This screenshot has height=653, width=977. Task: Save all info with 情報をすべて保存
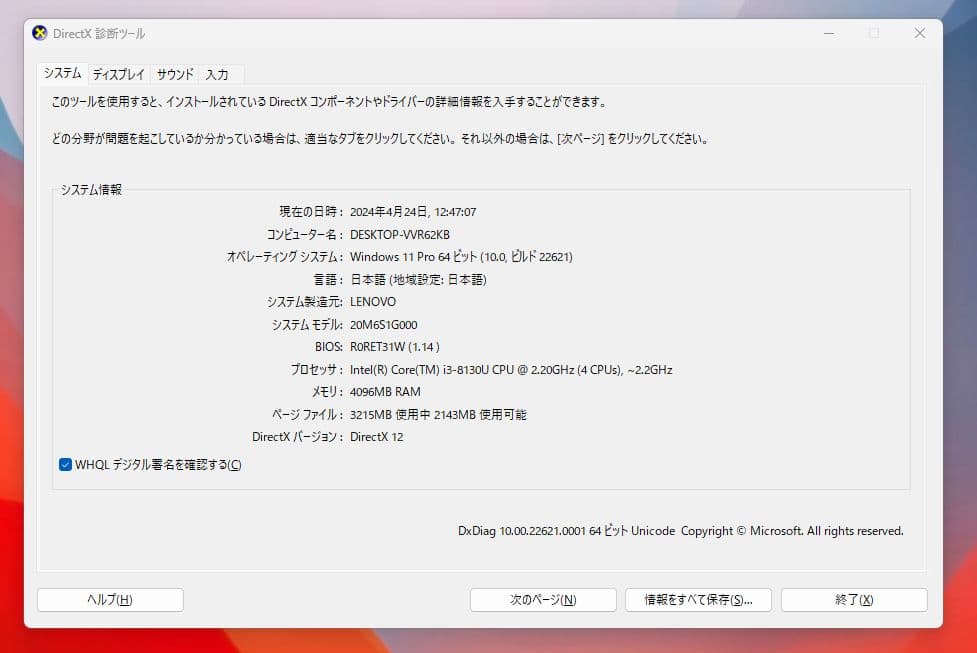pyautogui.click(x=697, y=599)
